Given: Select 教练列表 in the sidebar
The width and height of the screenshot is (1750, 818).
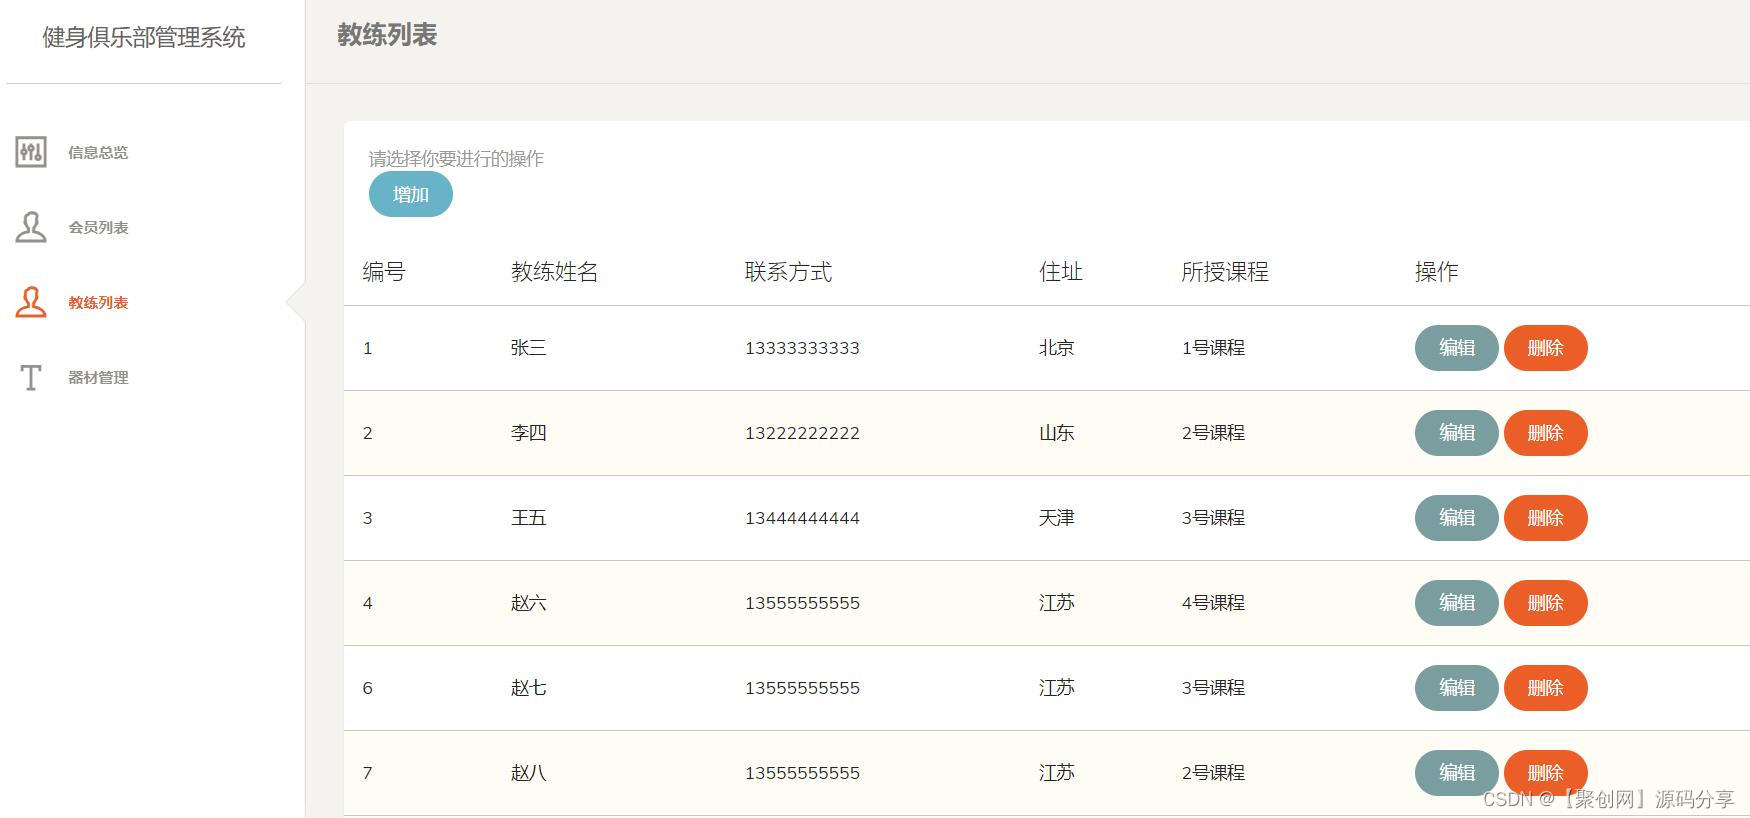Looking at the screenshot, I should pos(98,302).
